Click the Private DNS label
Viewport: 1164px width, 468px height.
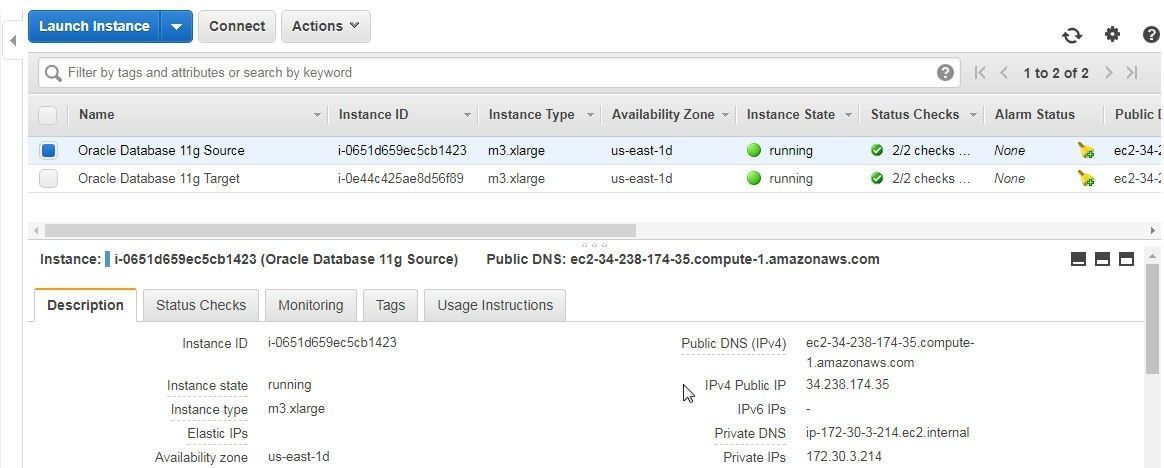pos(750,434)
